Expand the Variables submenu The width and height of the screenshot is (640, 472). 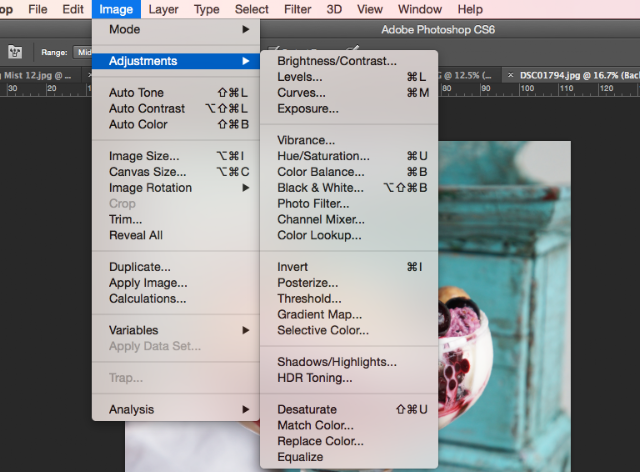tap(176, 330)
